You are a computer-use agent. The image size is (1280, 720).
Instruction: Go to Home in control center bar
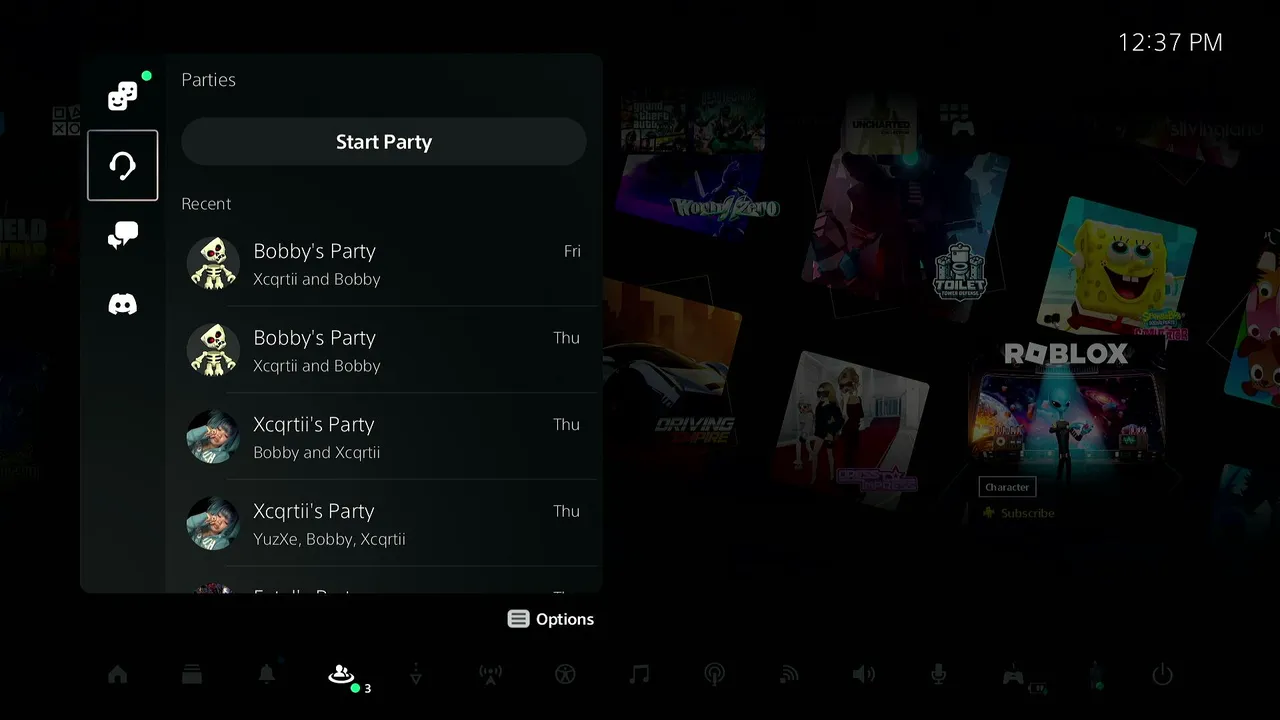(118, 675)
